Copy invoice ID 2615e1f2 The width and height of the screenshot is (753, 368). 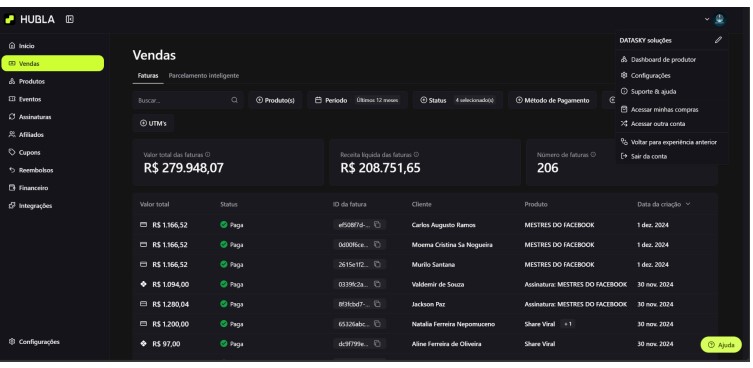point(377,265)
